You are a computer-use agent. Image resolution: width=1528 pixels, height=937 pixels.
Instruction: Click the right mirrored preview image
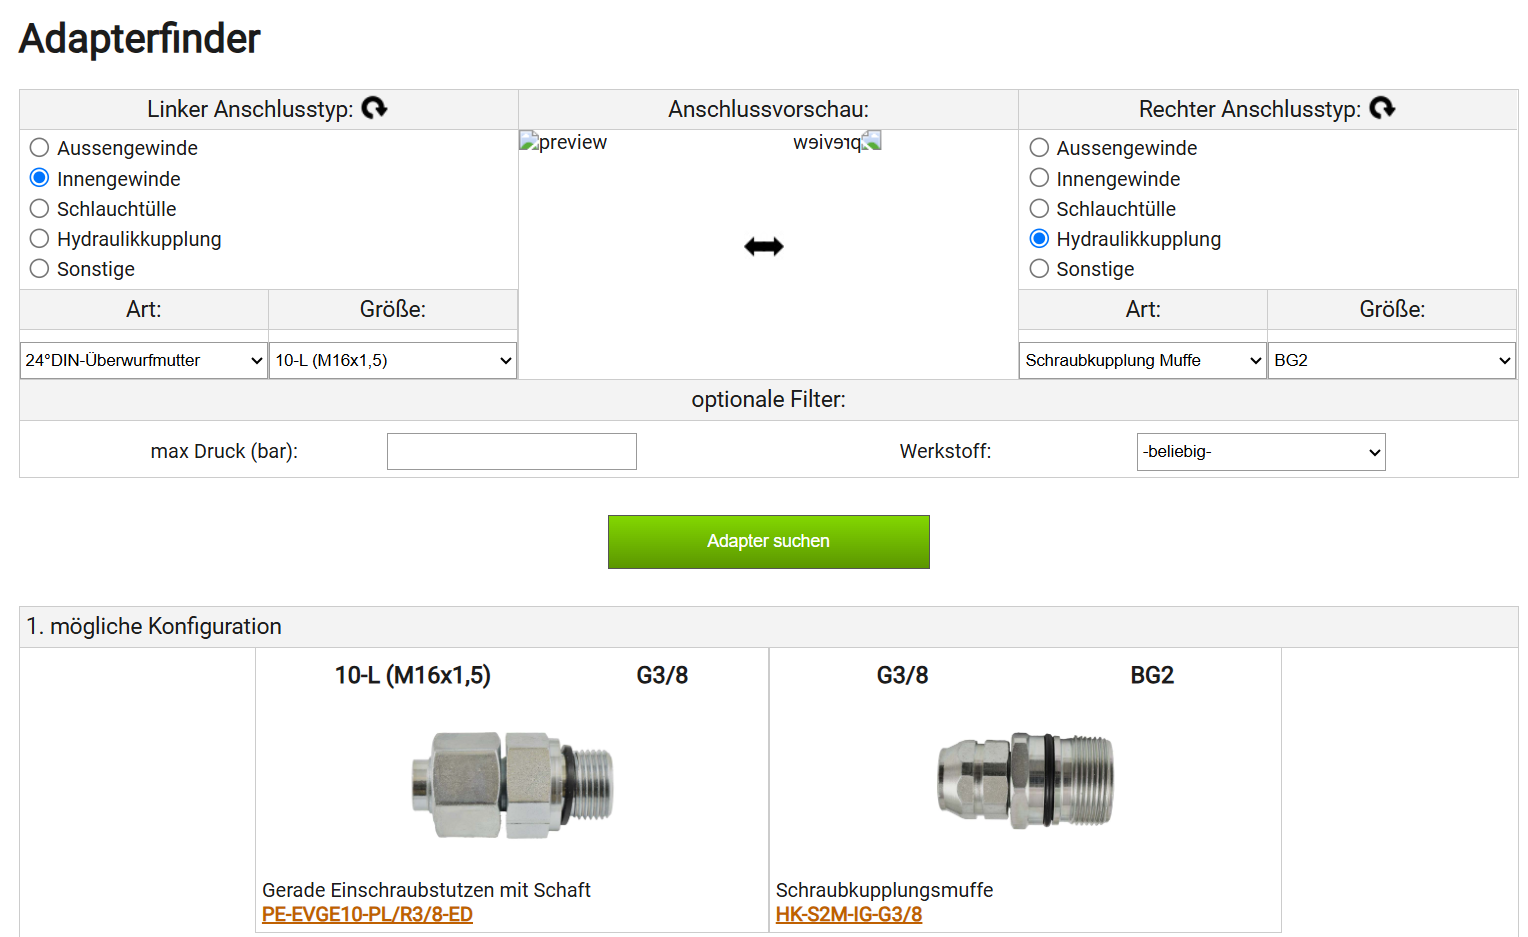tap(837, 142)
